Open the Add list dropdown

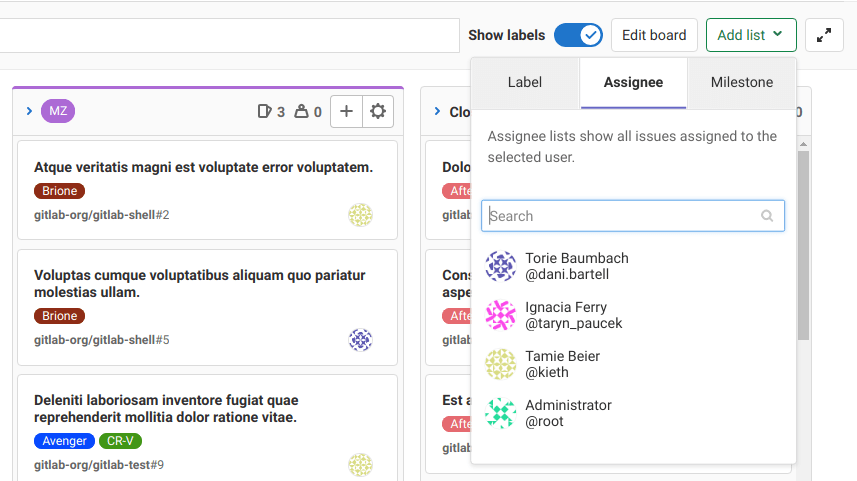[750, 35]
